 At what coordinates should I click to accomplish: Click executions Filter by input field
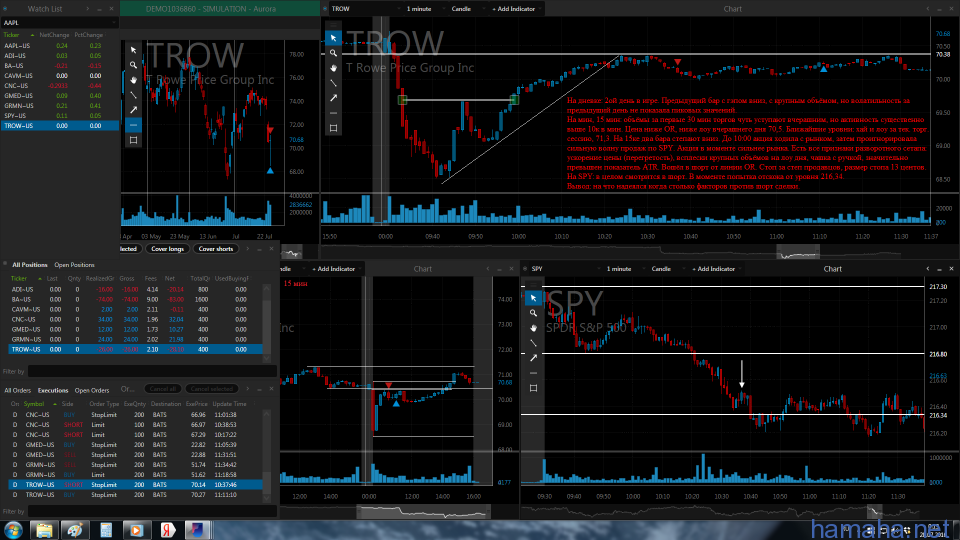click(151, 511)
